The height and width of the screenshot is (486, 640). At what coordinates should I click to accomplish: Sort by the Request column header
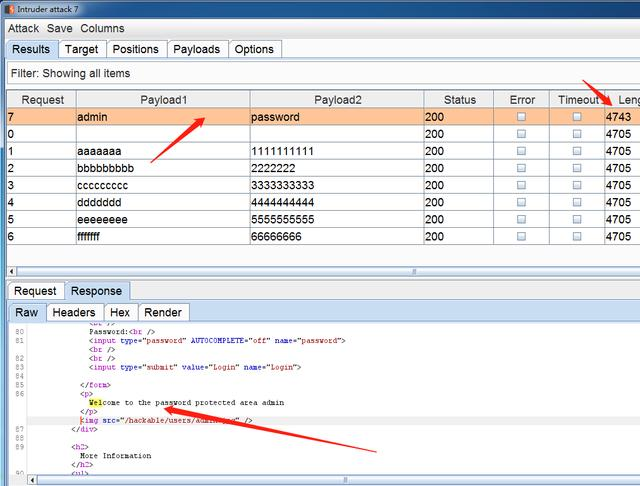click(x=42, y=100)
